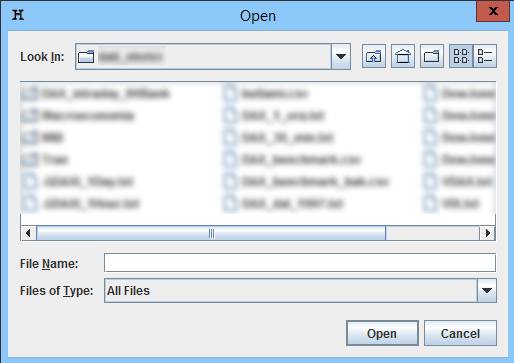
Task: Click the Open button
Action: [x=382, y=333]
